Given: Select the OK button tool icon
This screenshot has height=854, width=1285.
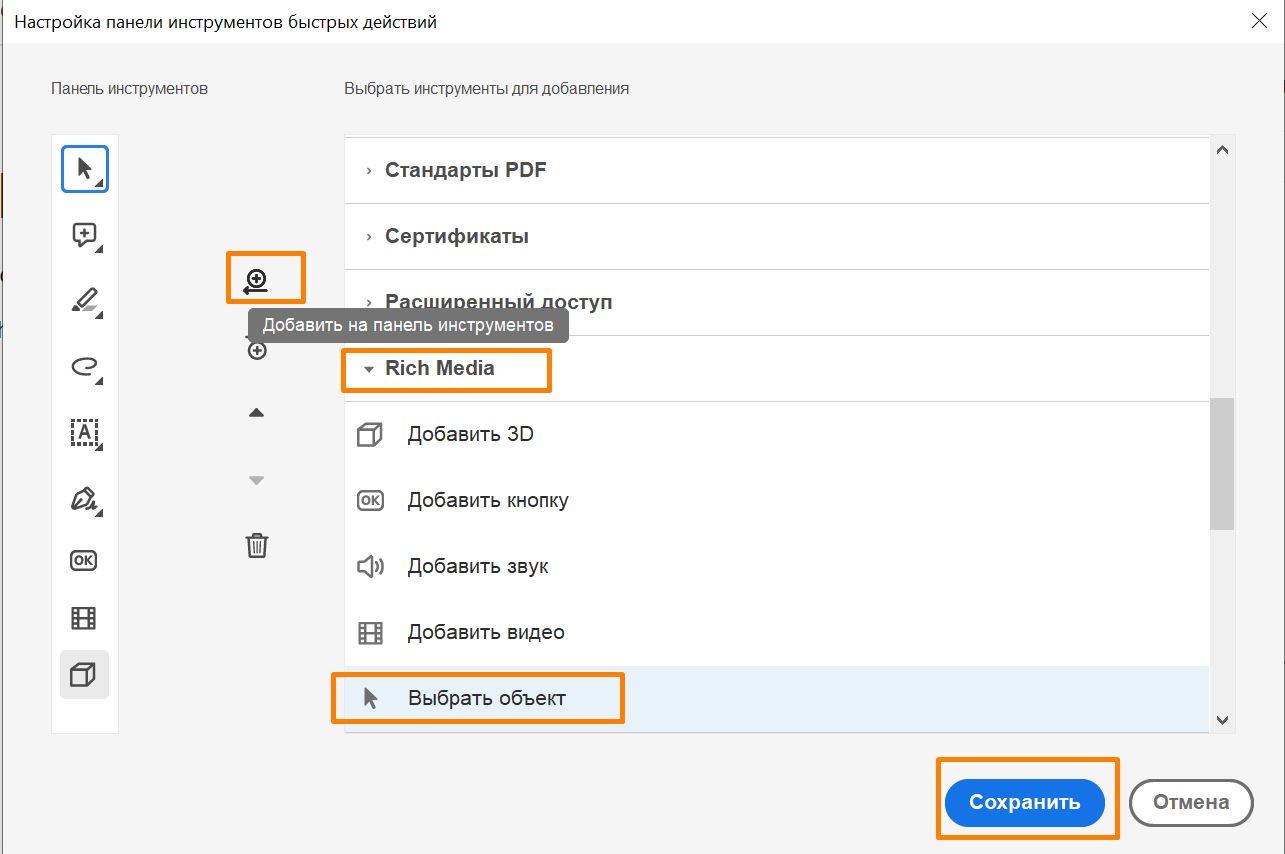Looking at the screenshot, I should (x=84, y=560).
